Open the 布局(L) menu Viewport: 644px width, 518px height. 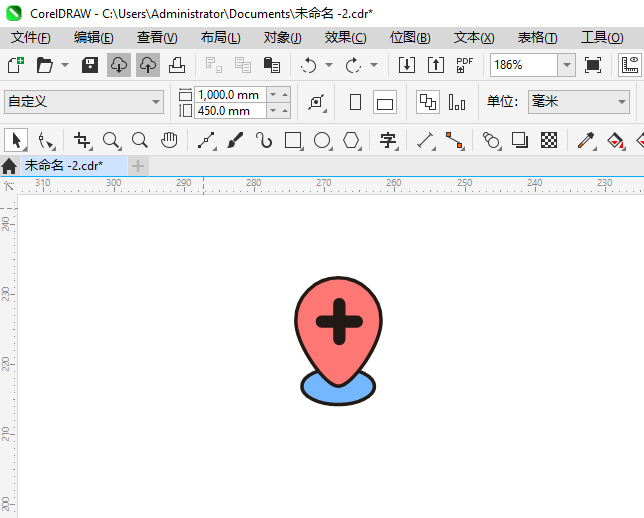click(221, 38)
